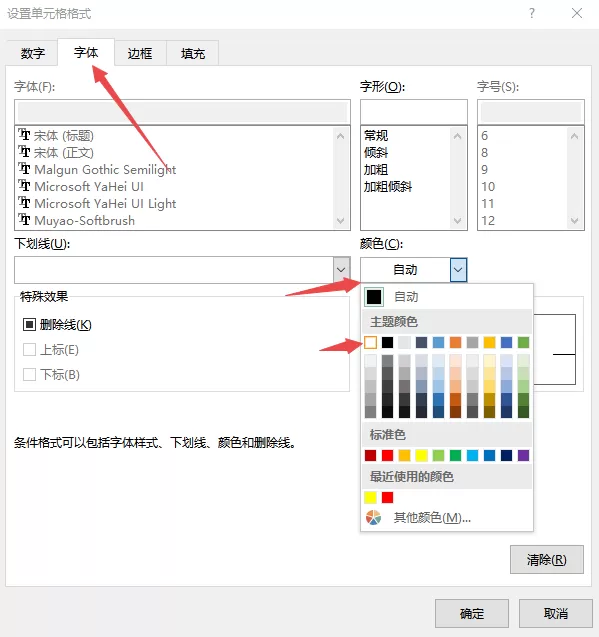This screenshot has width=599, height=637.
Task: Select font size 11
Action: [488, 204]
